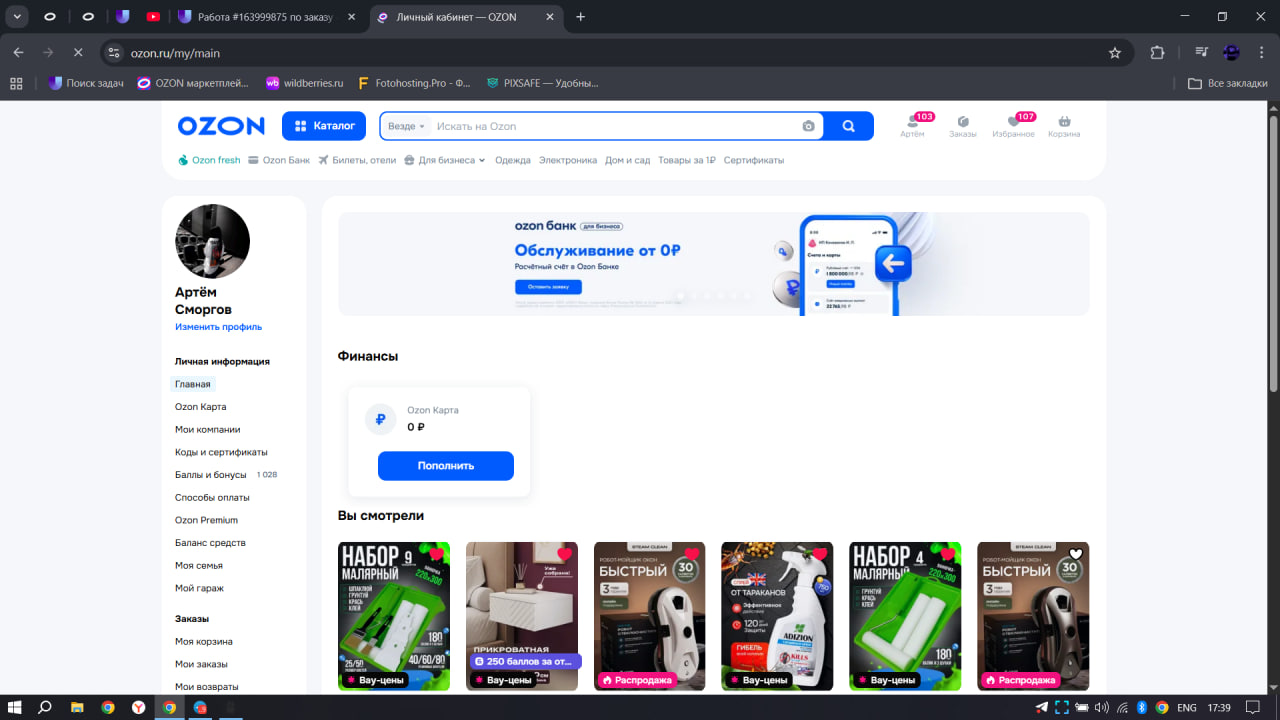Open the Каталог catalog button
Screen dimensions: 1280x720
click(x=325, y=126)
